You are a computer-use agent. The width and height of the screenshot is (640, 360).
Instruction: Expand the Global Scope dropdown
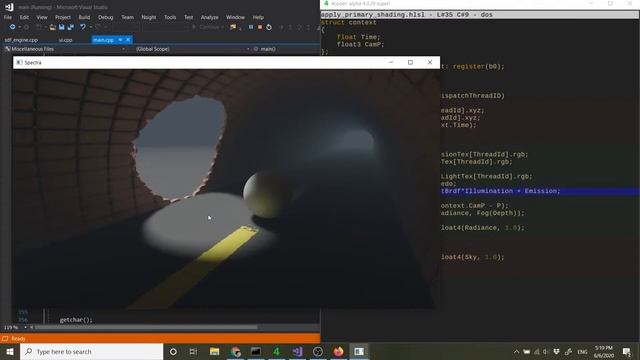pos(248,49)
